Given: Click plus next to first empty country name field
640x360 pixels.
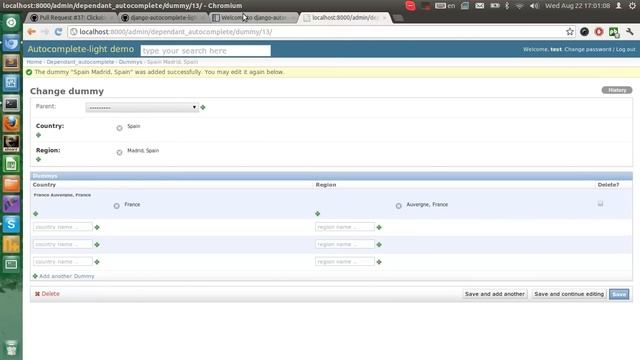Looking at the screenshot, I should click(97, 227).
